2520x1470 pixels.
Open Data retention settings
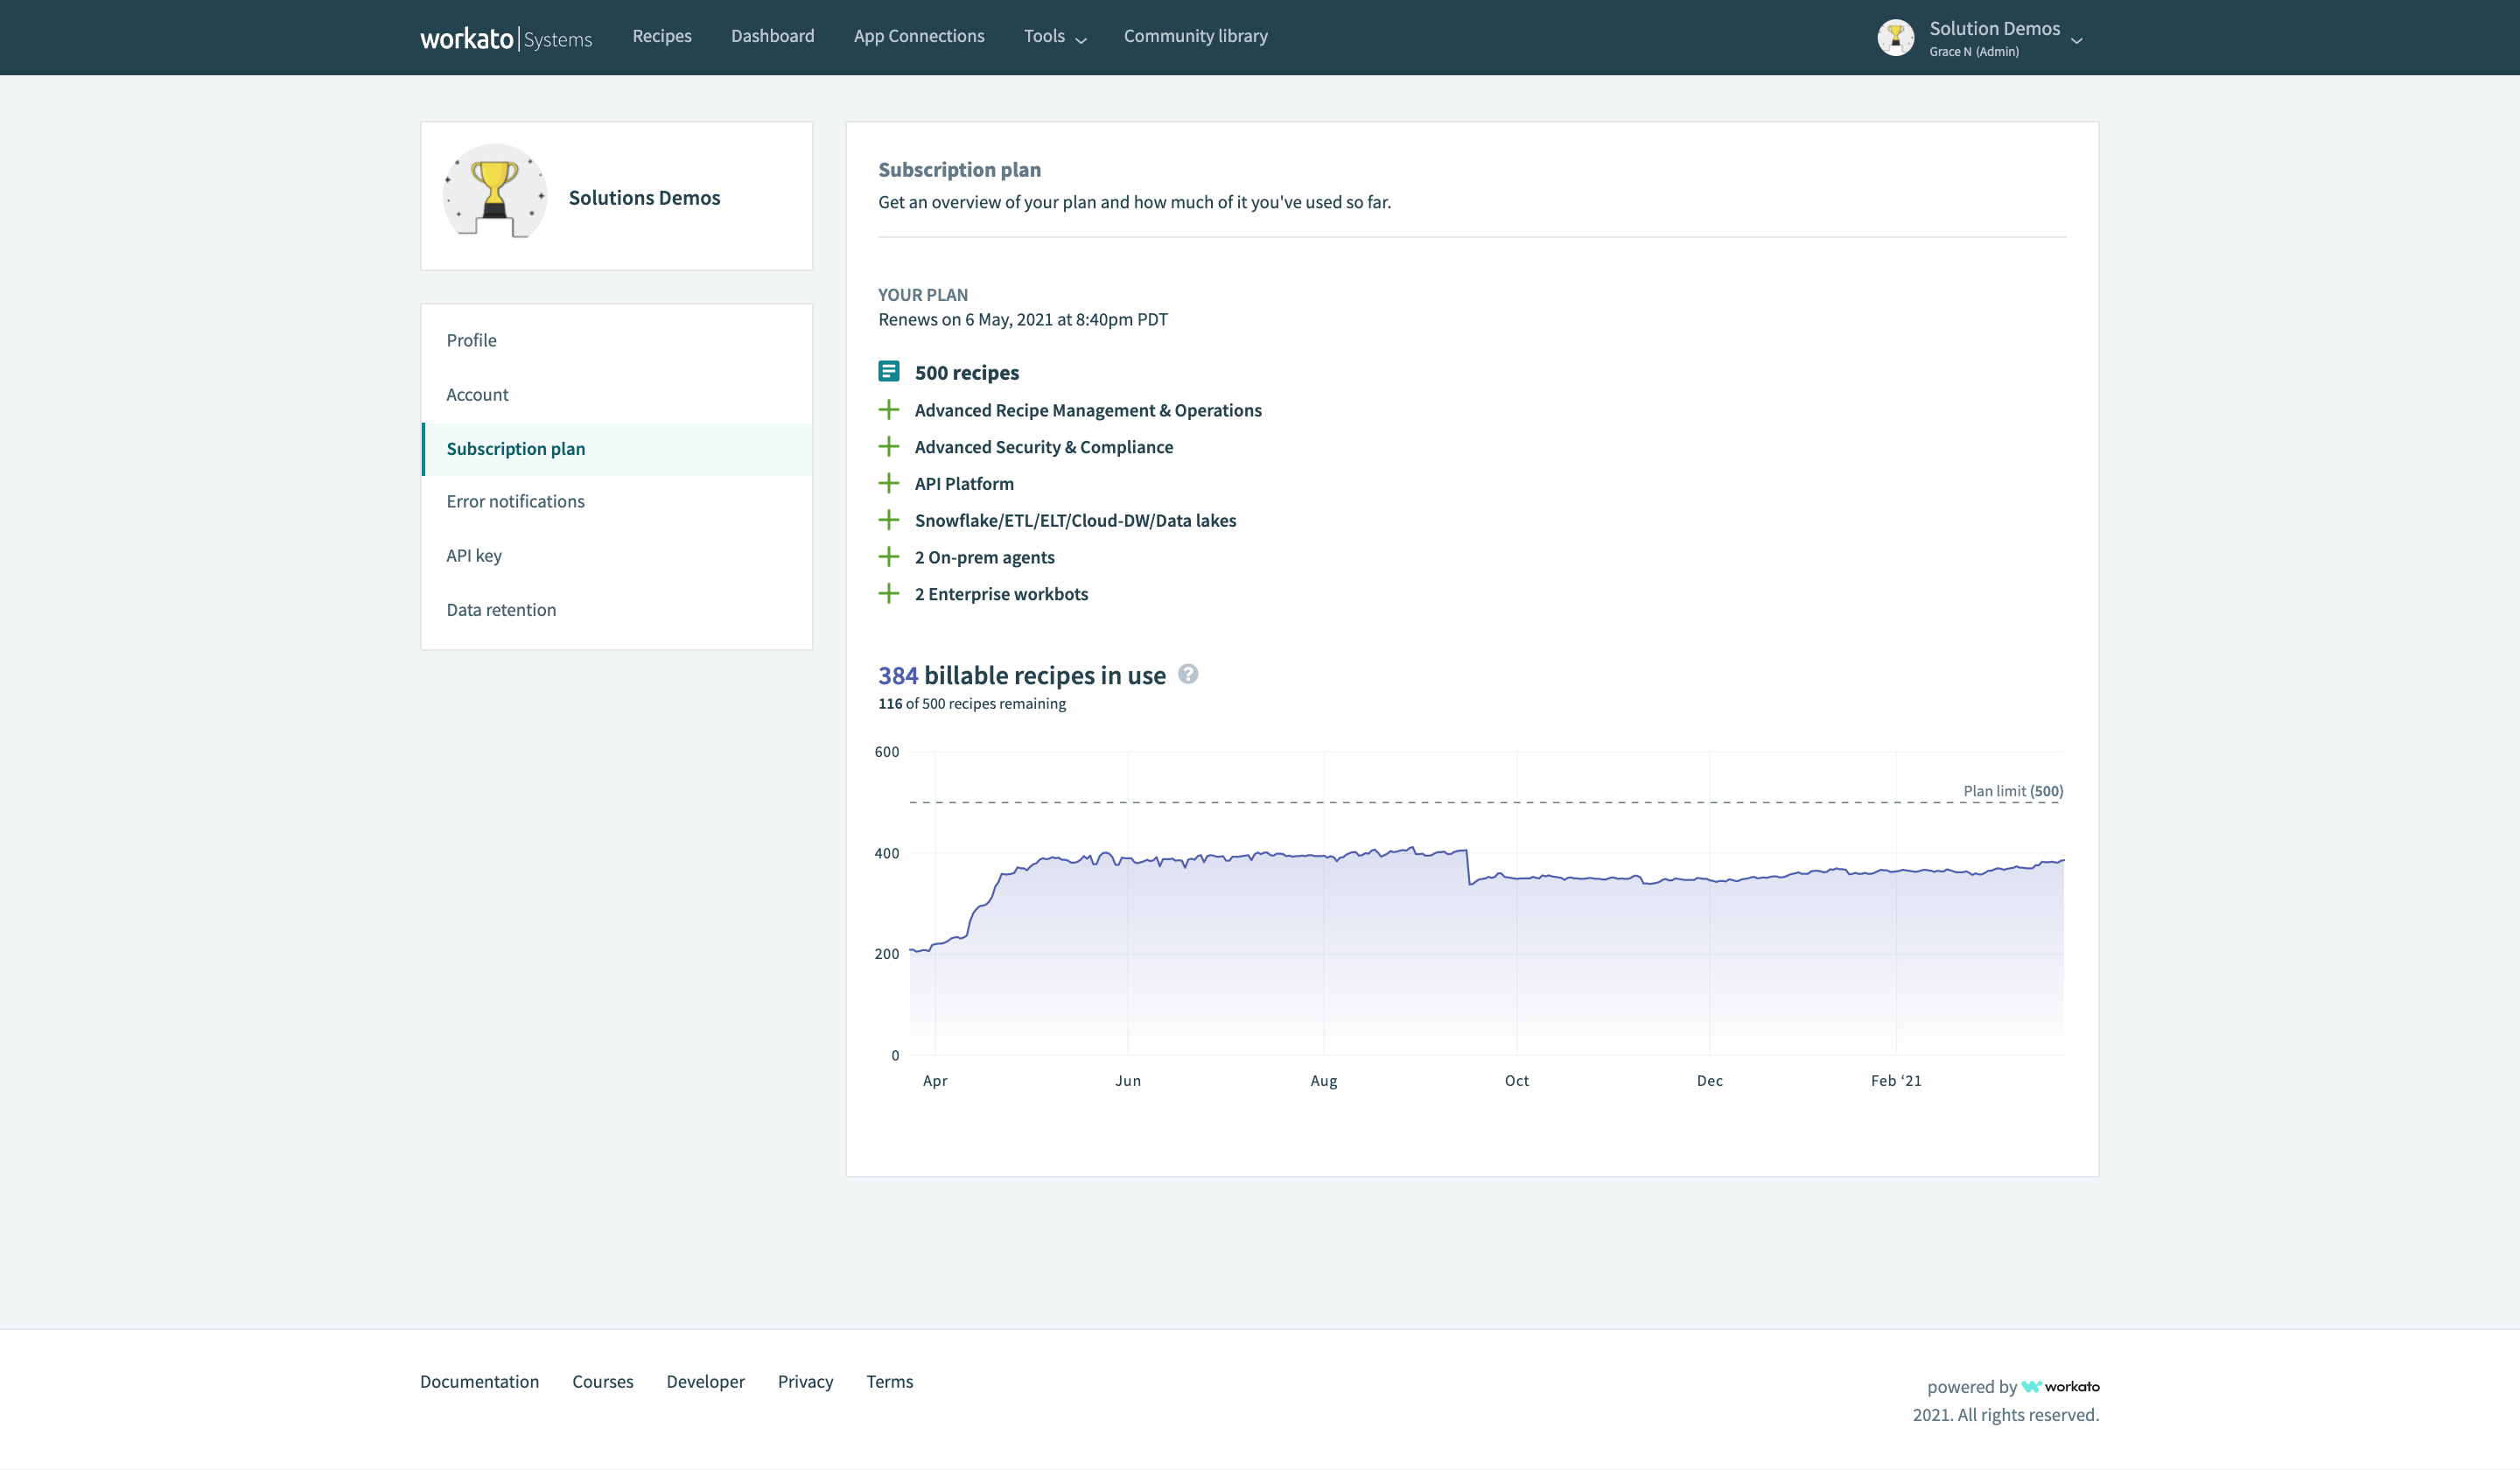(617, 609)
